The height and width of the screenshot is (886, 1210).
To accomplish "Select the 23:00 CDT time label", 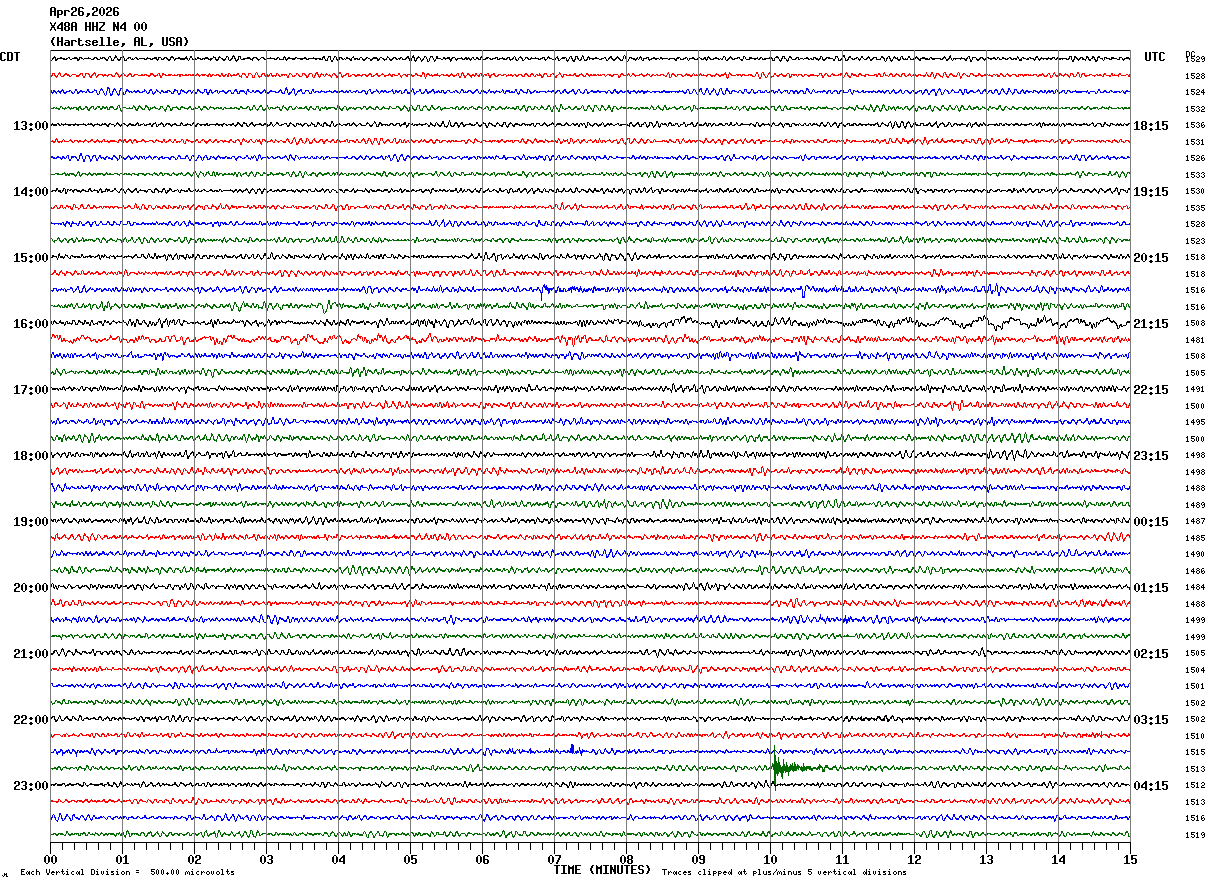I will coord(30,786).
